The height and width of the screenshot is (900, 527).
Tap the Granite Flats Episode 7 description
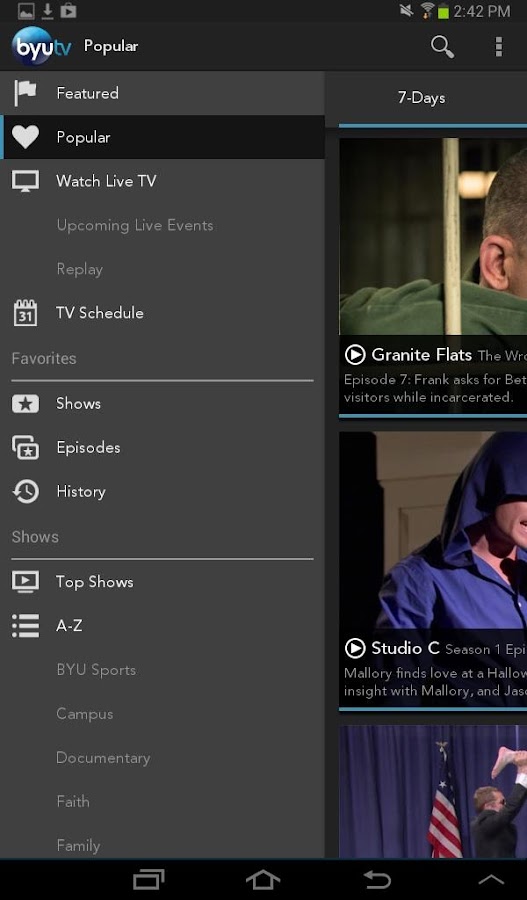coord(435,388)
